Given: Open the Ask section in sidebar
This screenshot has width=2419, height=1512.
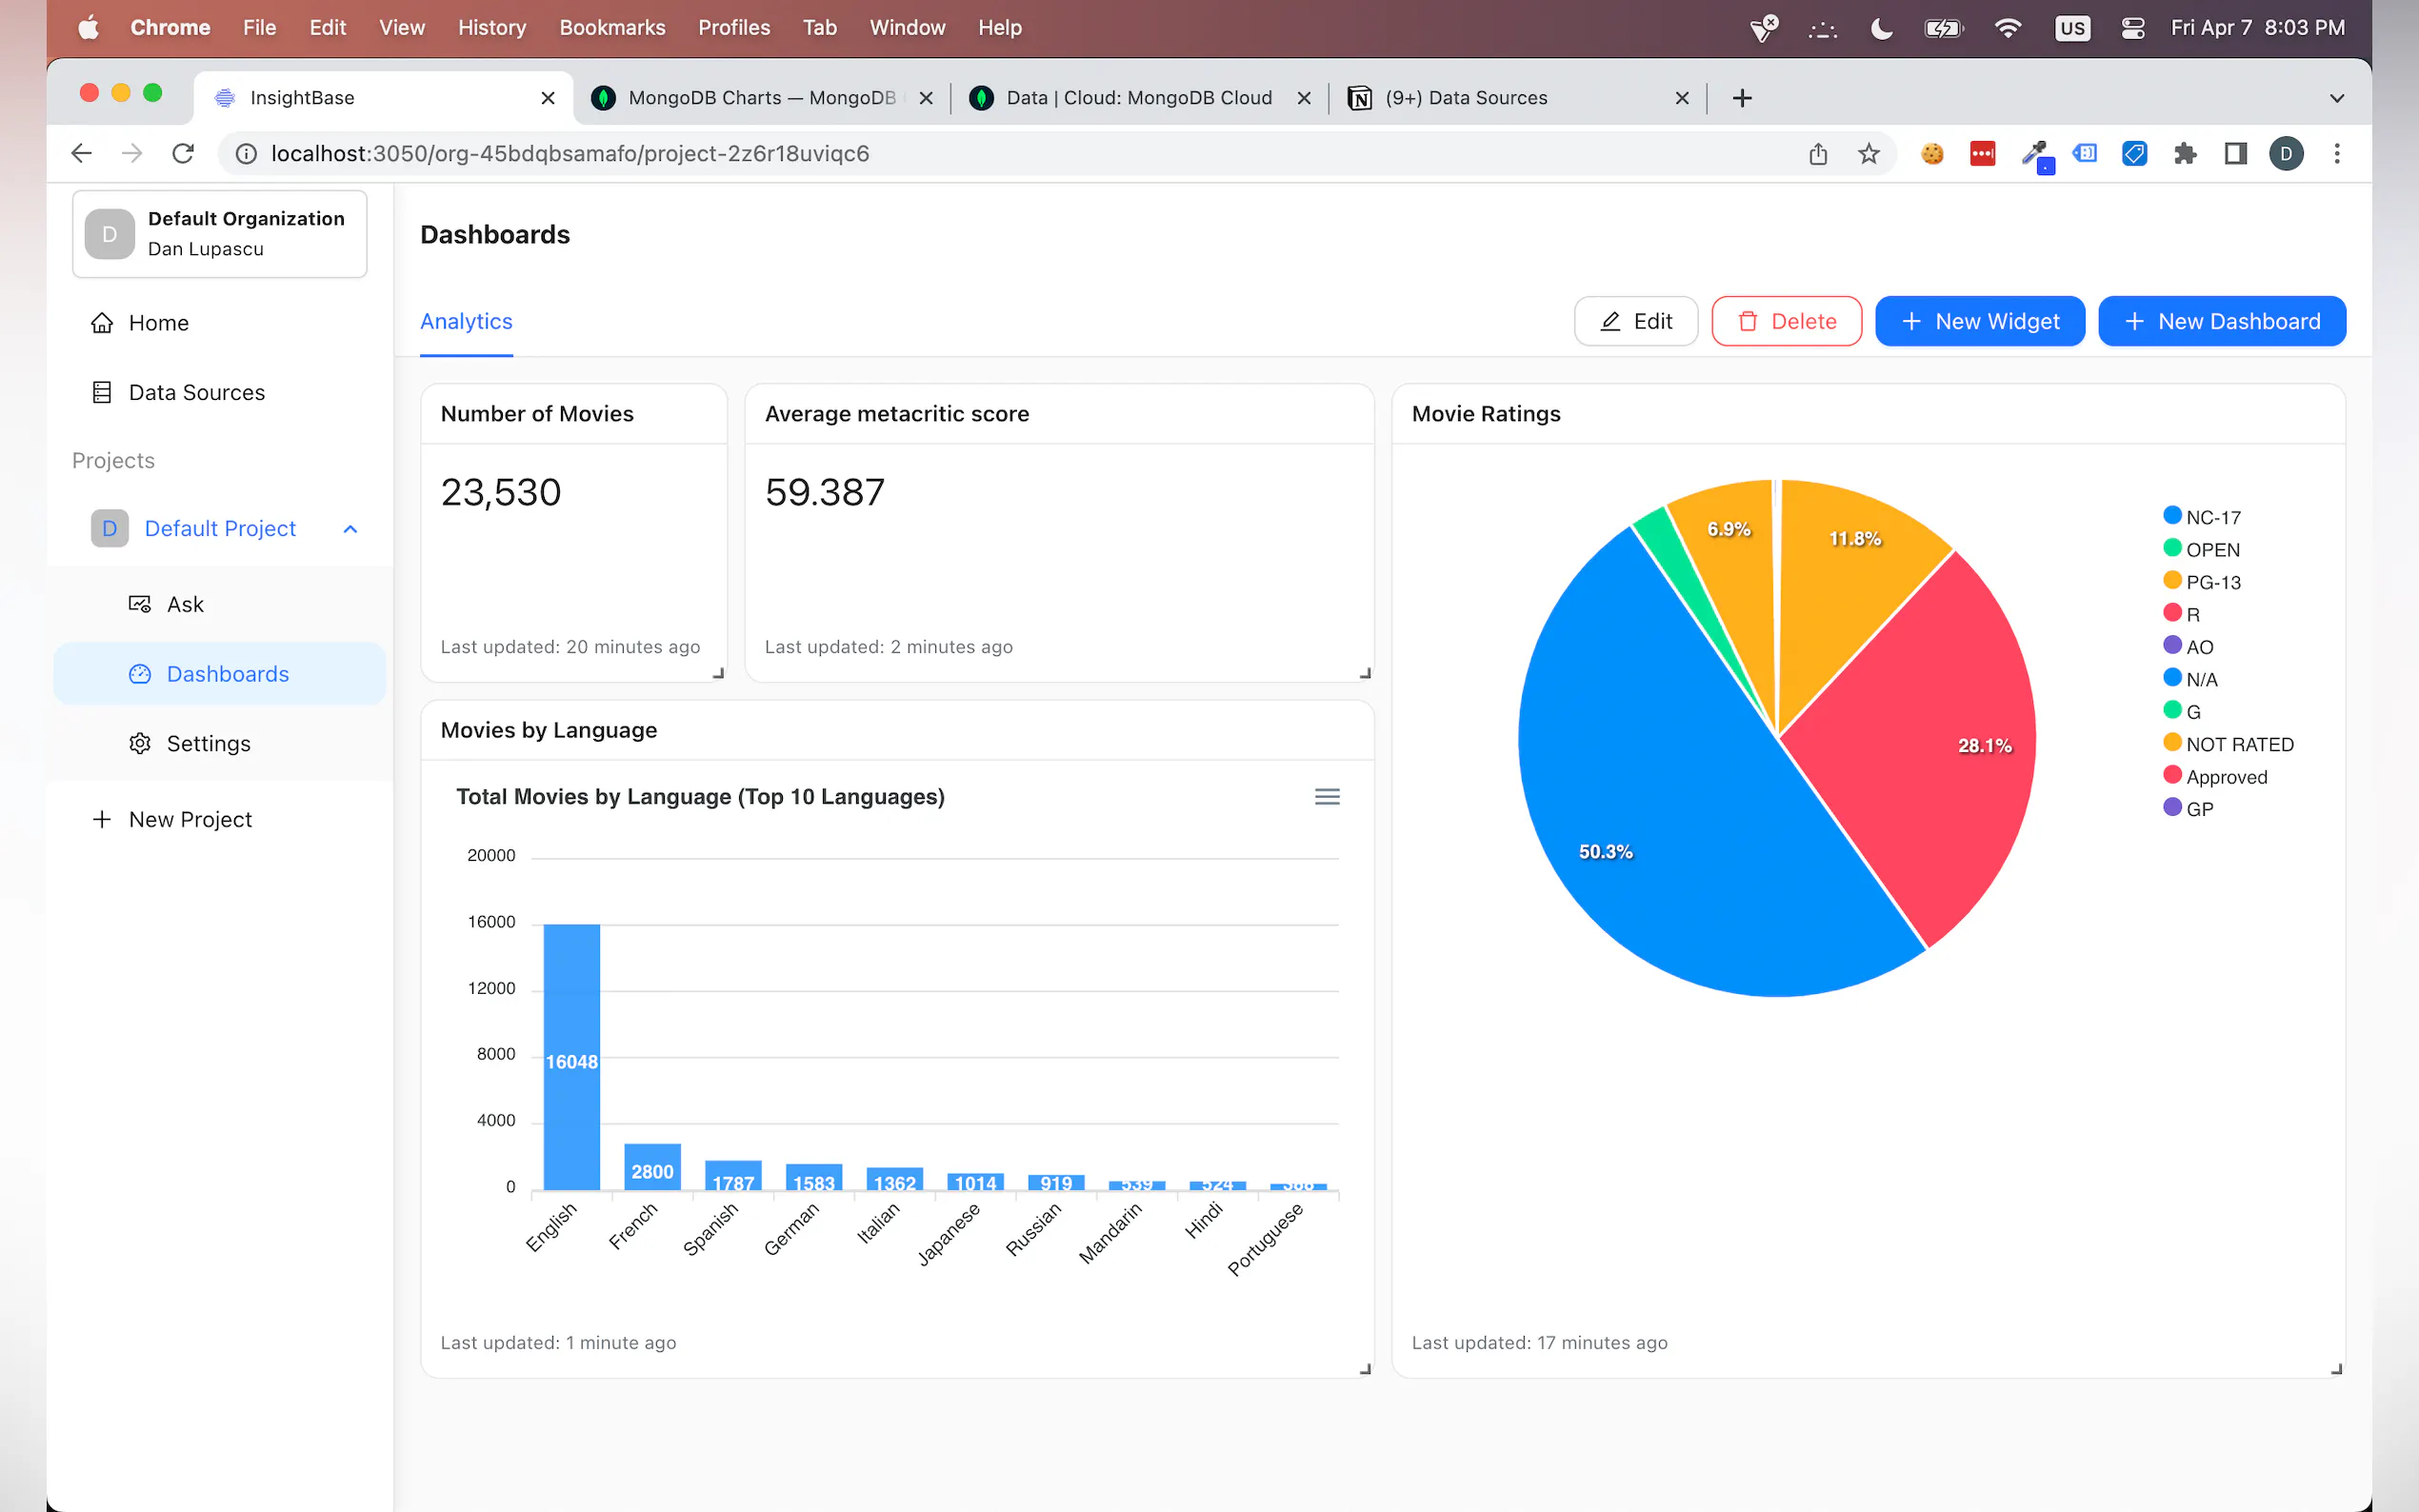Looking at the screenshot, I should click(x=186, y=604).
